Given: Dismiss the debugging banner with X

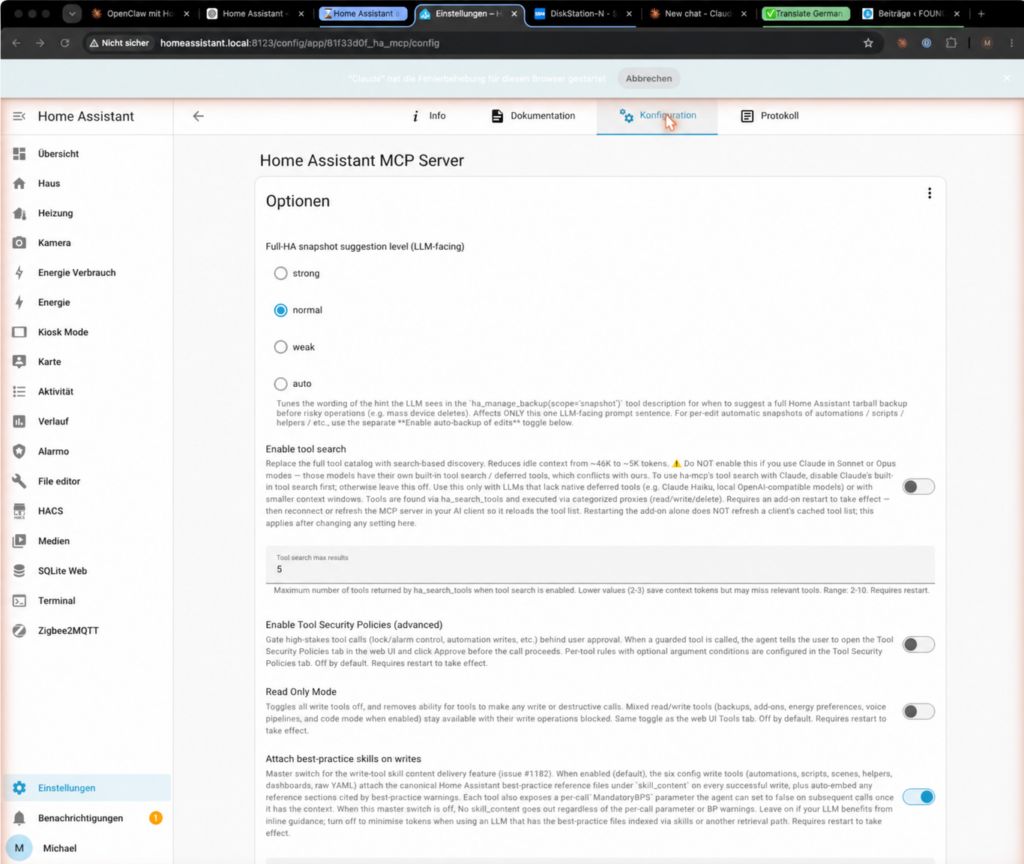Looking at the screenshot, I should coord(1006,78).
